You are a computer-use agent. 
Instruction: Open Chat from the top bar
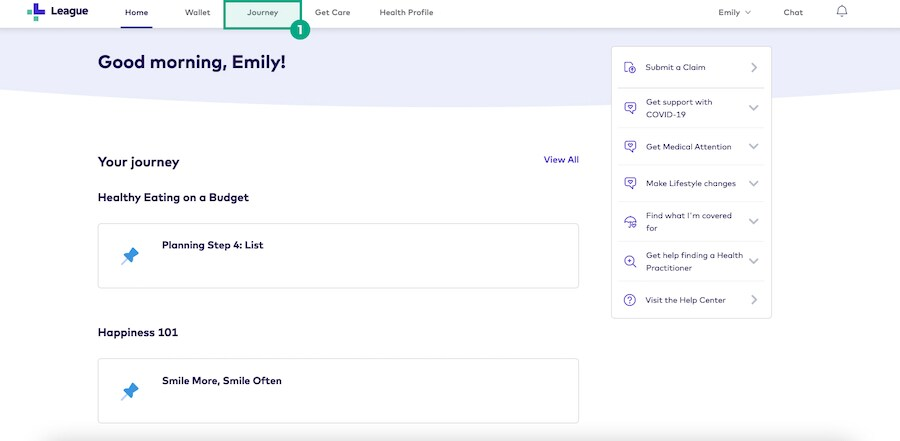click(793, 13)
